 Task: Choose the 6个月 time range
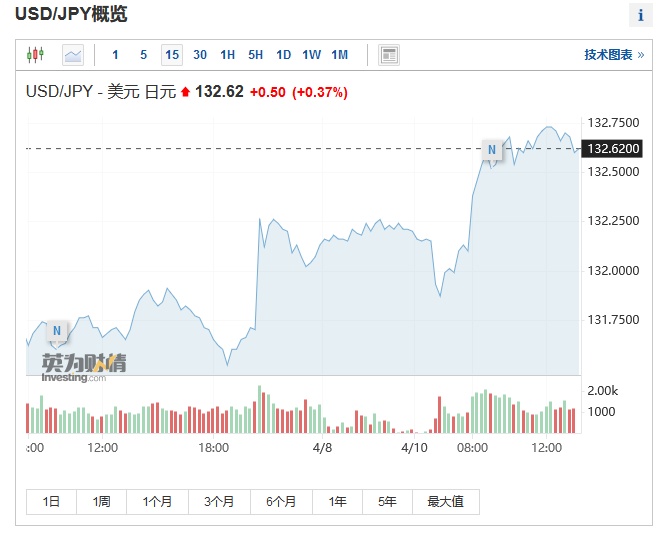point(281,501)
